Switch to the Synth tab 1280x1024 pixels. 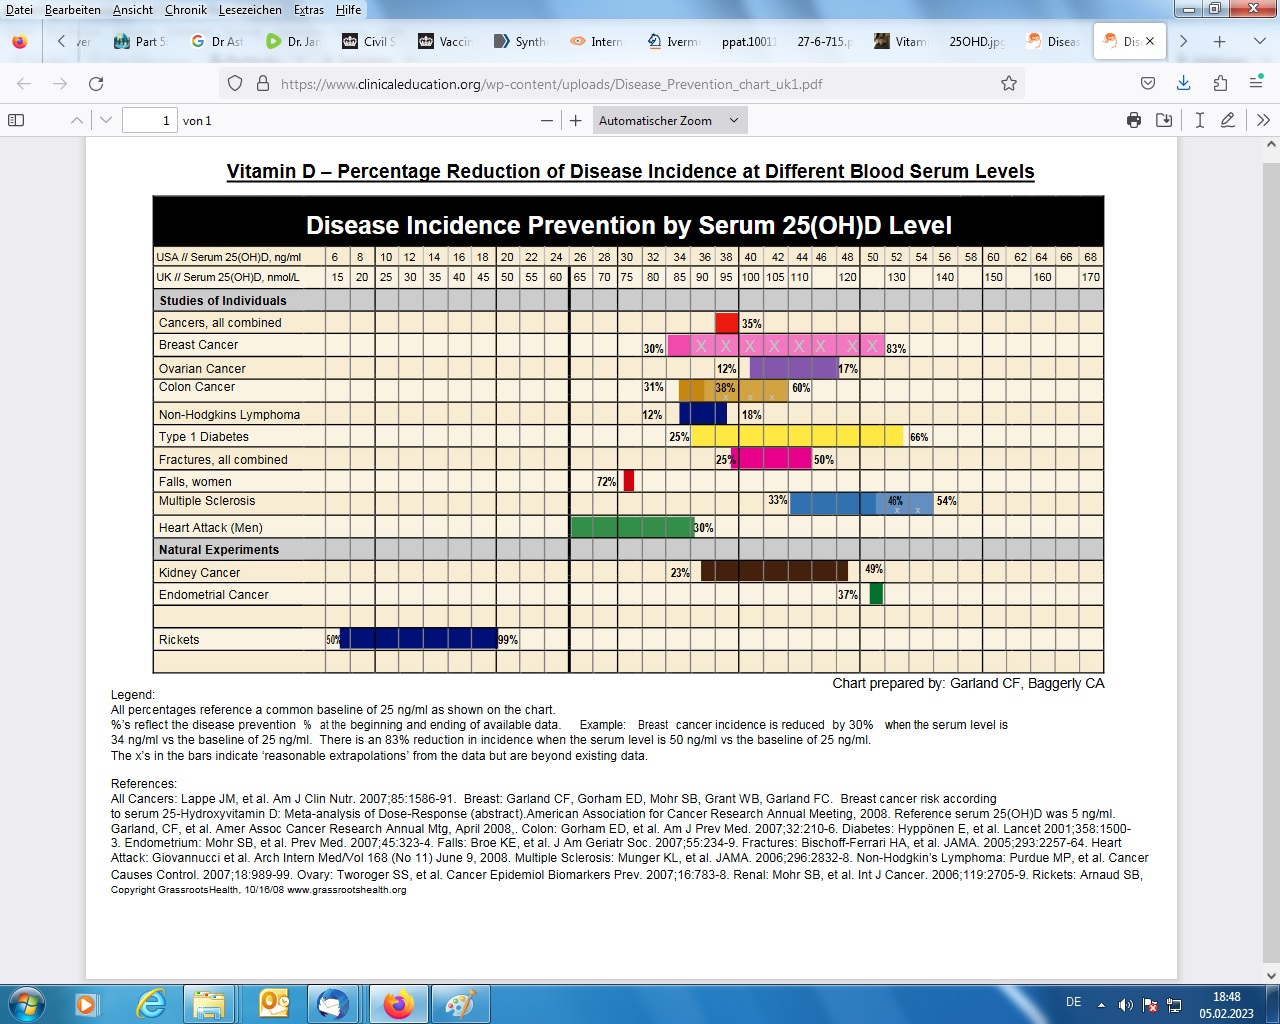pyautogui.click(x=522, y=42)
